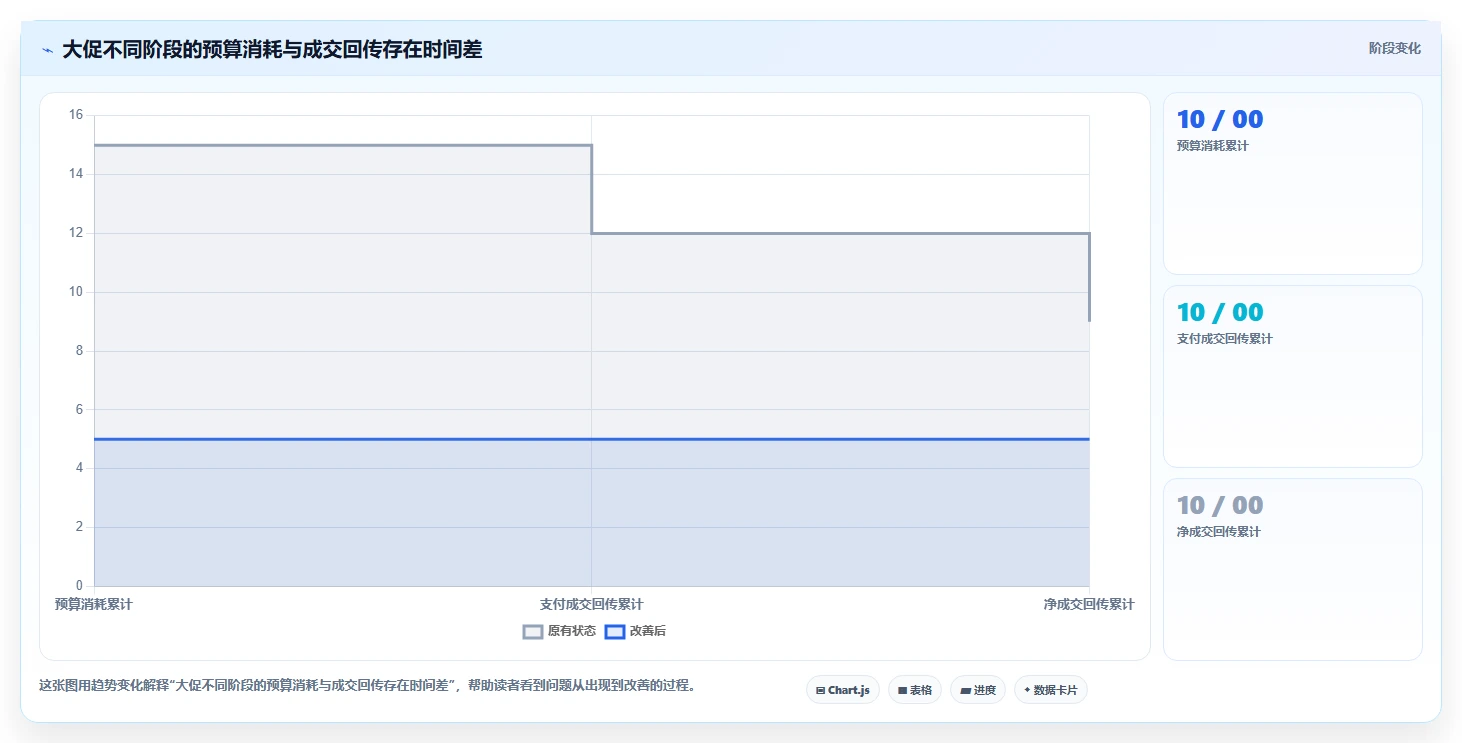Click the 阶段变化 label in header
Screen dimensions: 1462x743
[1394, 49]
